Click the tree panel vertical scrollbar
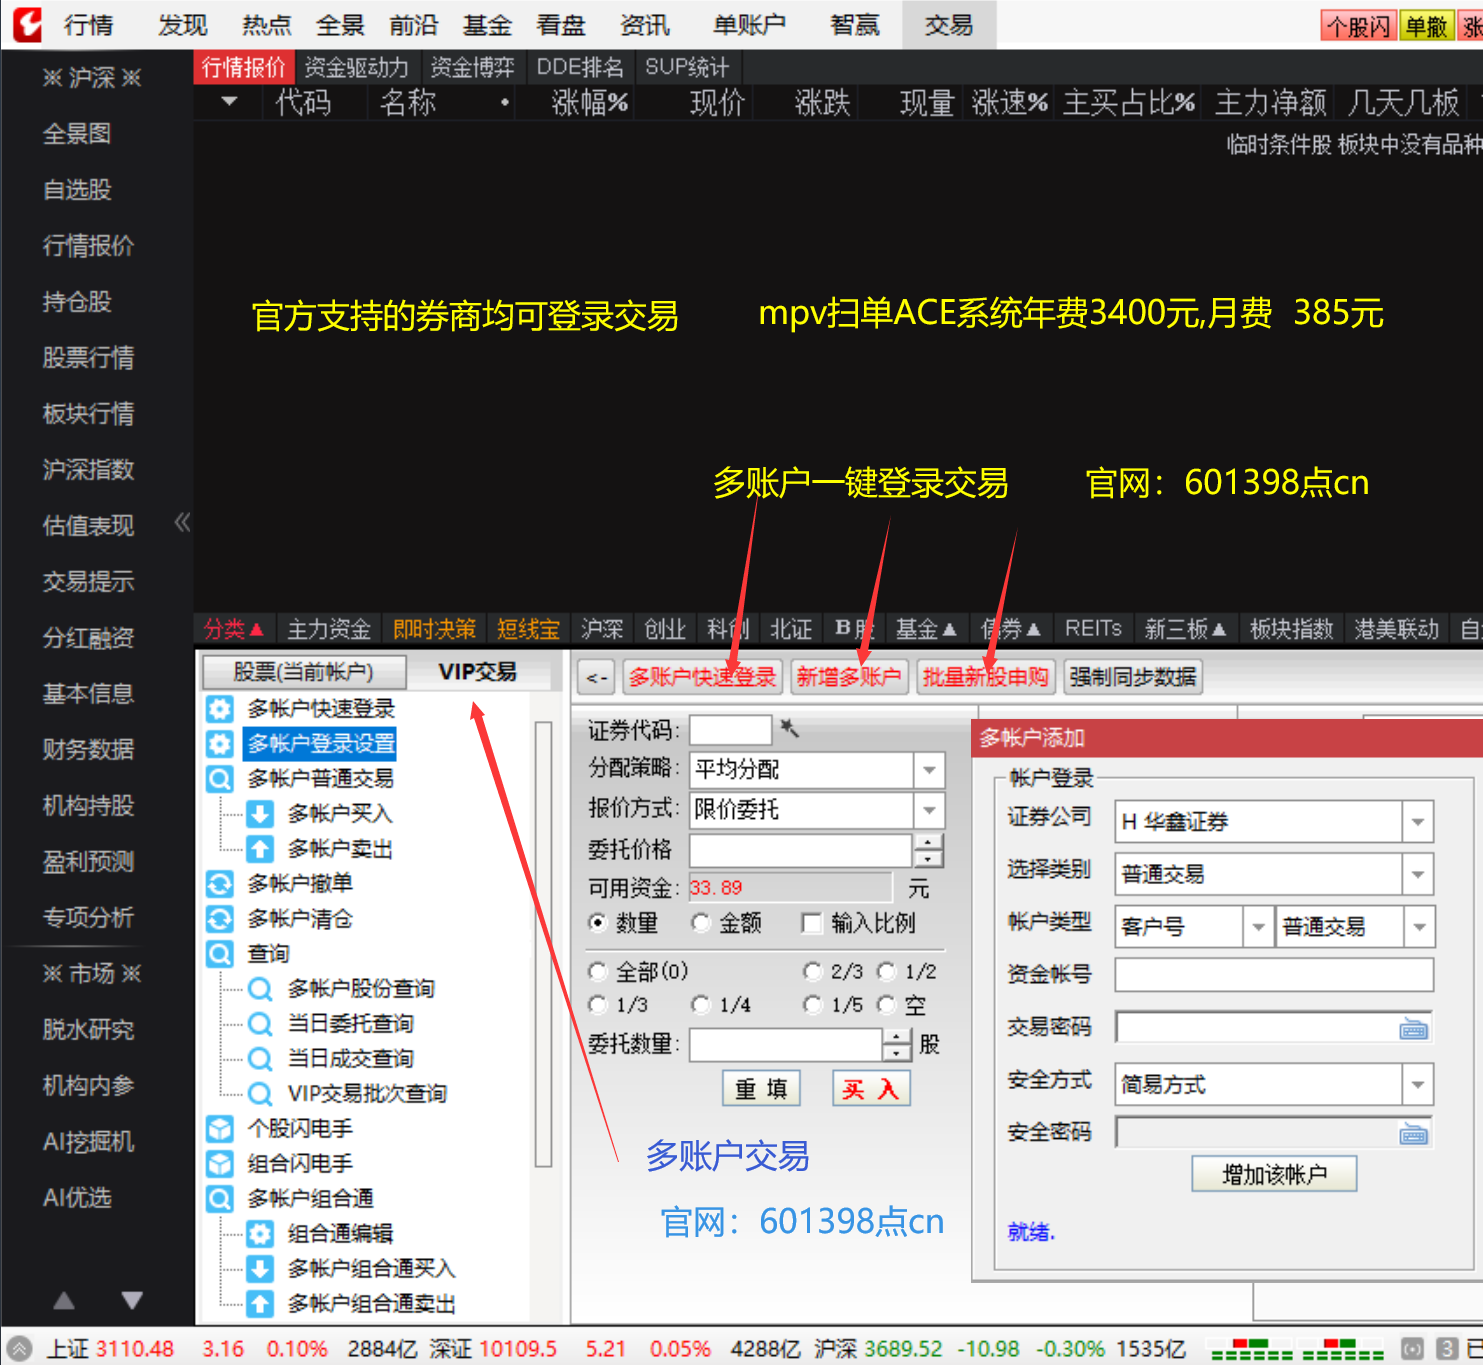 (543, 943)
